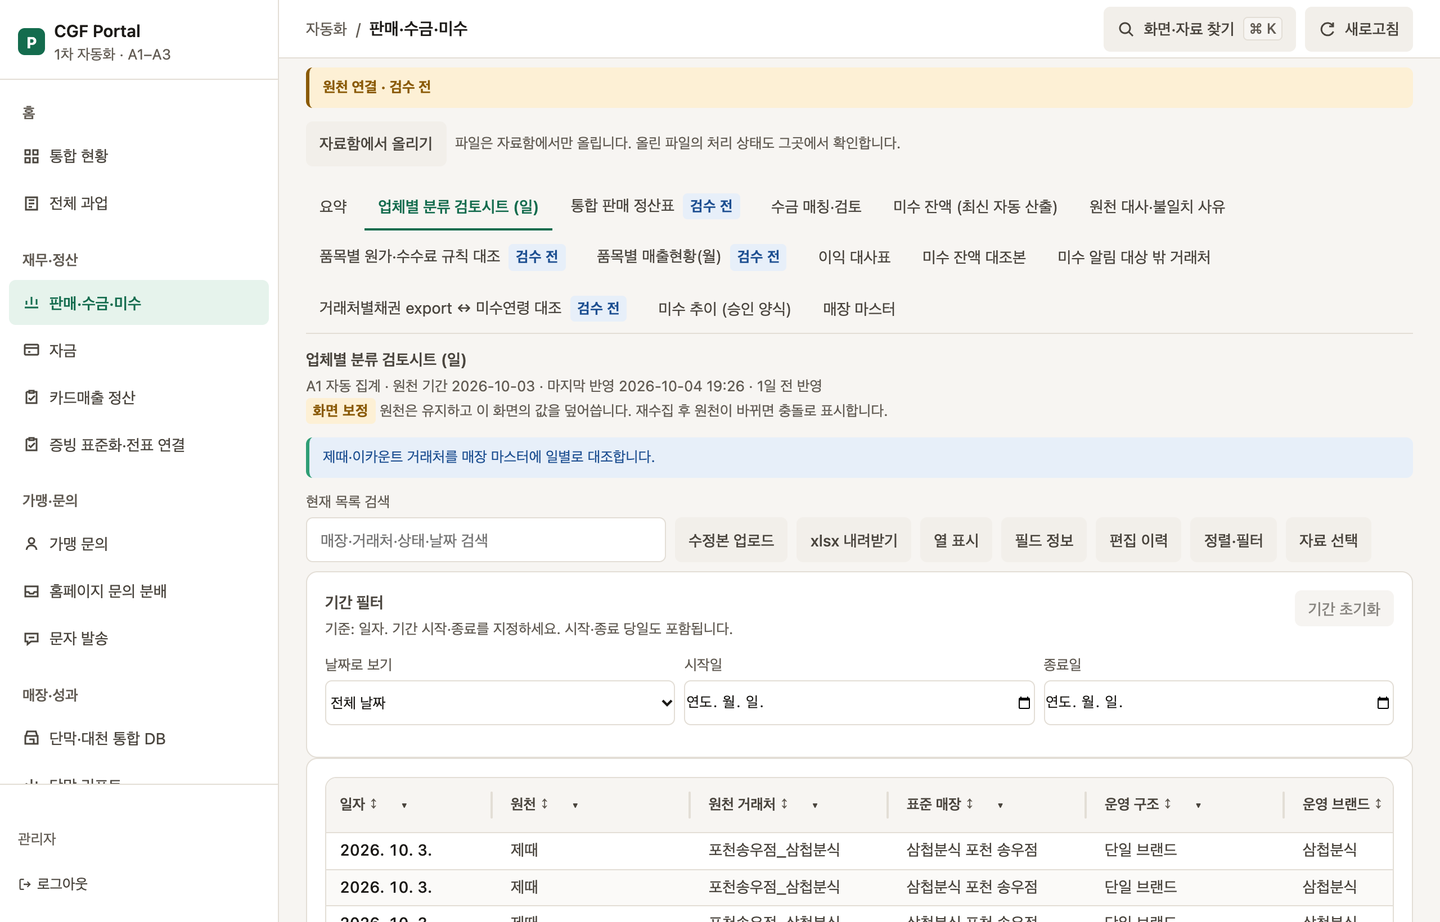
Task: Click the 필드 정보 button
Action: coord(1044,540)
